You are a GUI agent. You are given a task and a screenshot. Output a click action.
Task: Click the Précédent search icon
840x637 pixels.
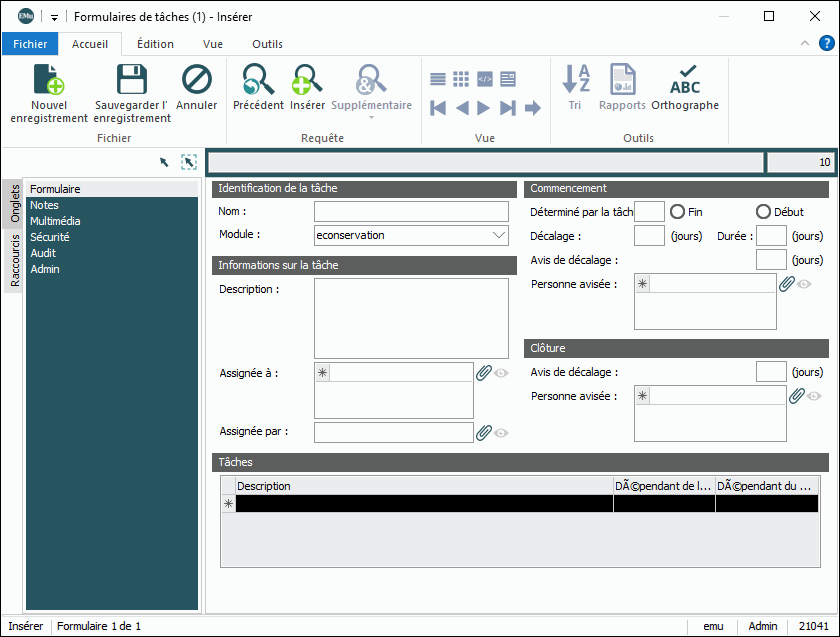[x=258, y=81]
